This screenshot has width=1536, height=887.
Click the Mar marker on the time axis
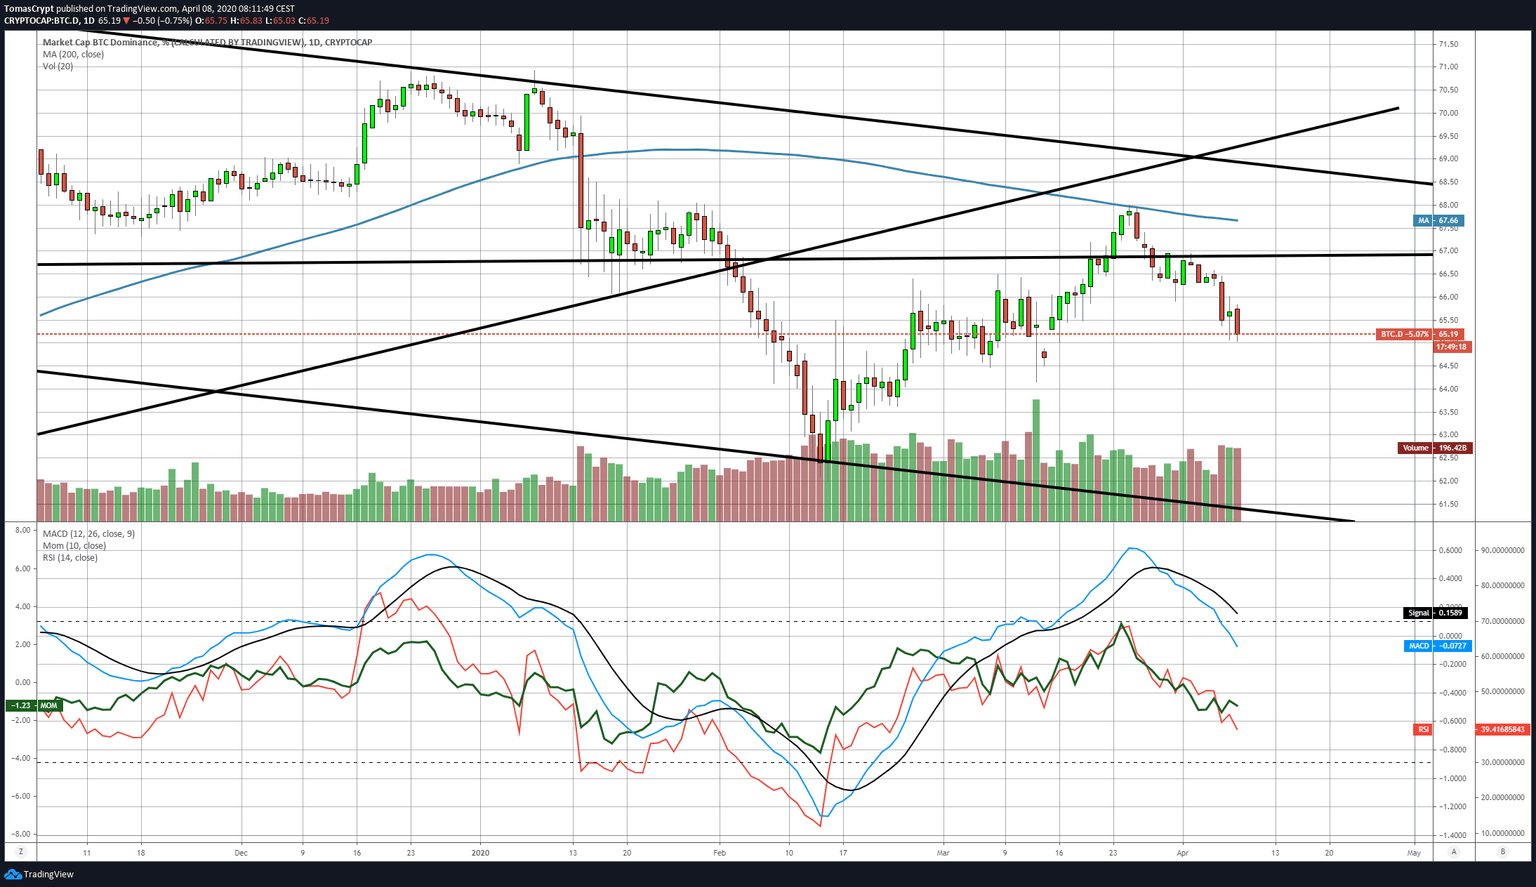pos(944,853)
